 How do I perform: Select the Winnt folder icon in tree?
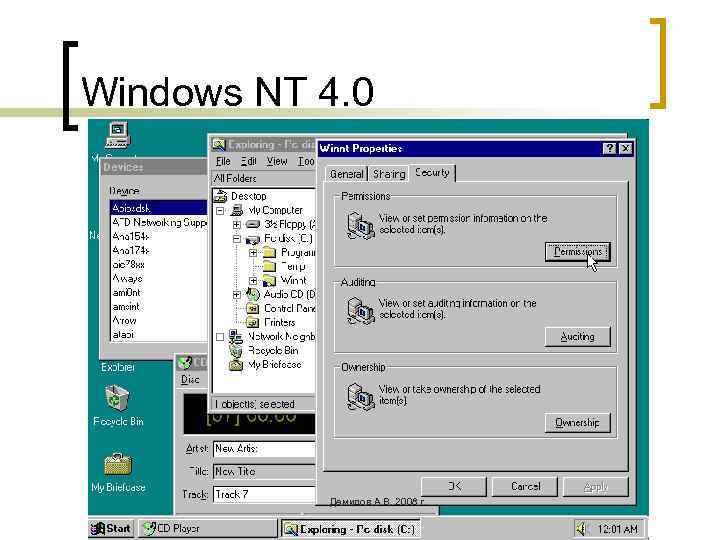[270, 281]
